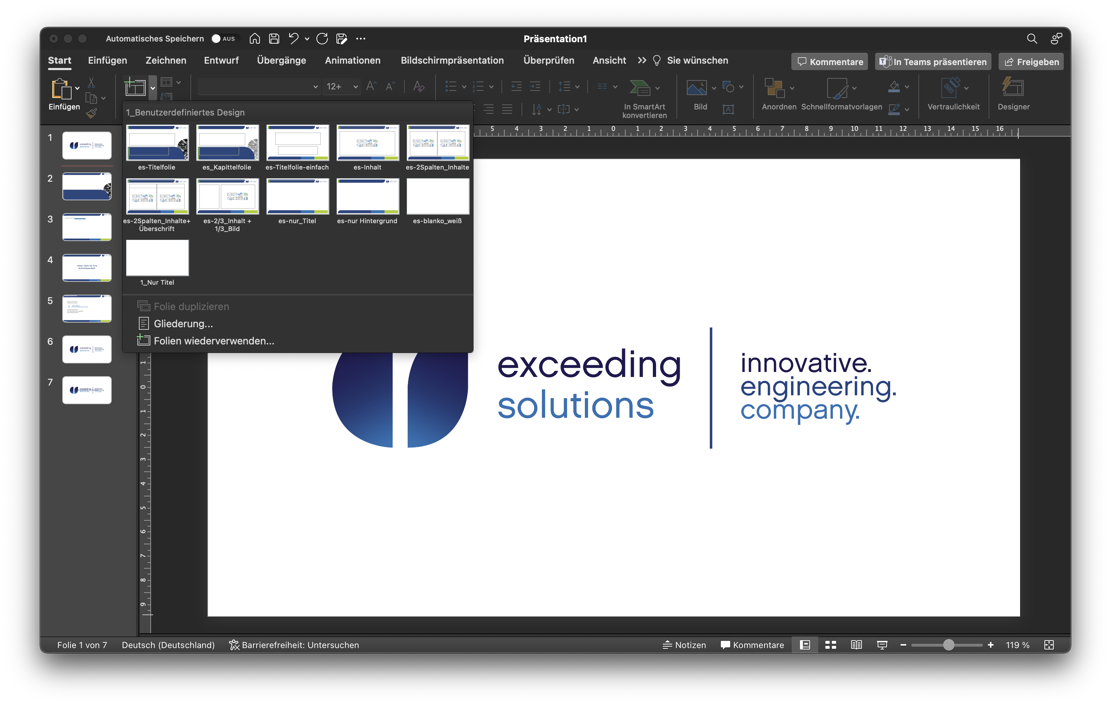The height and width of the screenshot is (706, 1110).
Task: Toggle the Notizen pane in status bar
Action: 684,645
